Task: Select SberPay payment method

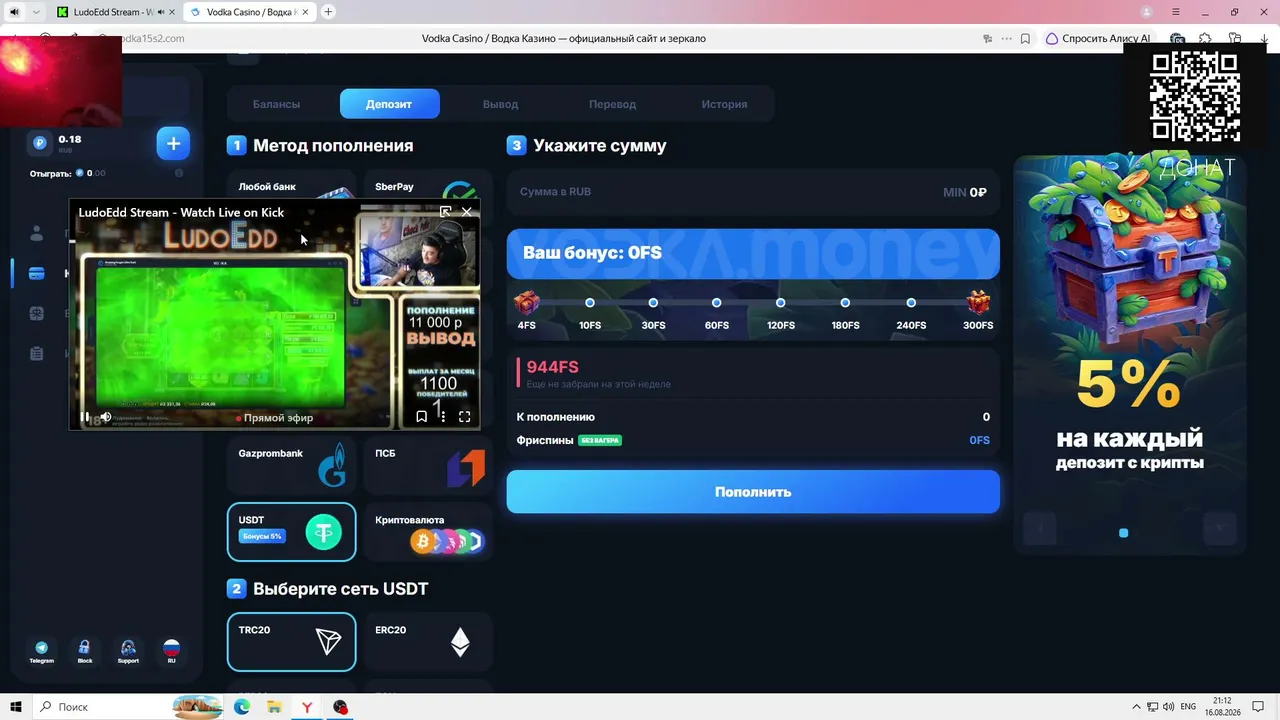Action: point(428,186)
